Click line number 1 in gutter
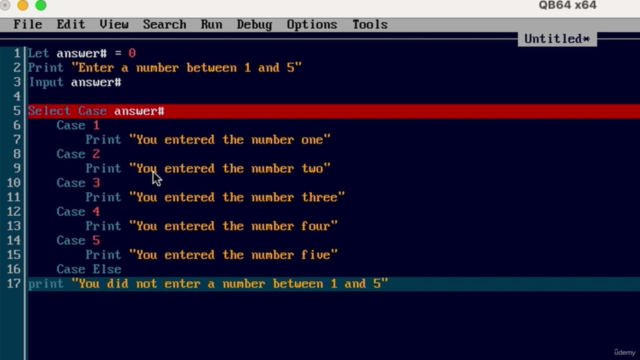The image size is (640, 360). point(17,53)
